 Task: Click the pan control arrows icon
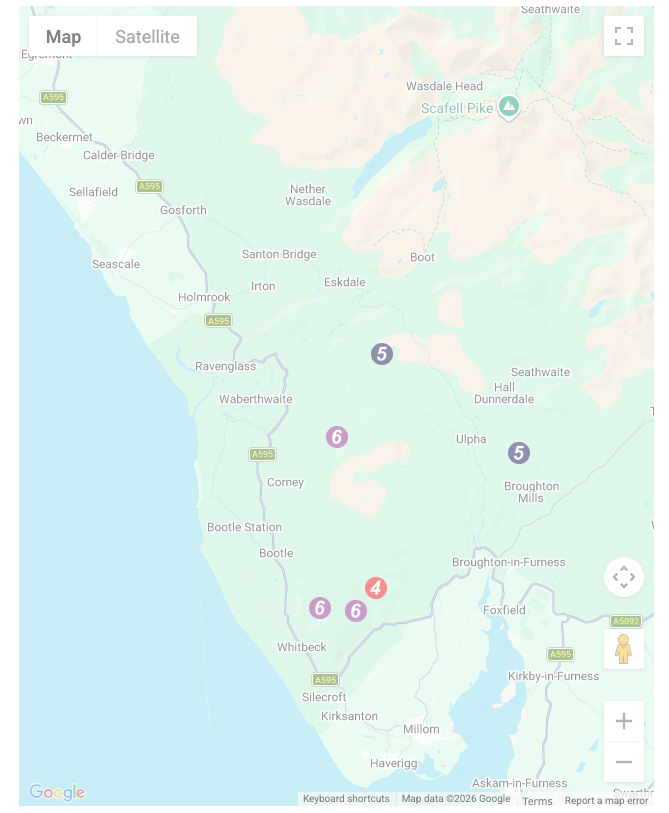pos(624,577)
